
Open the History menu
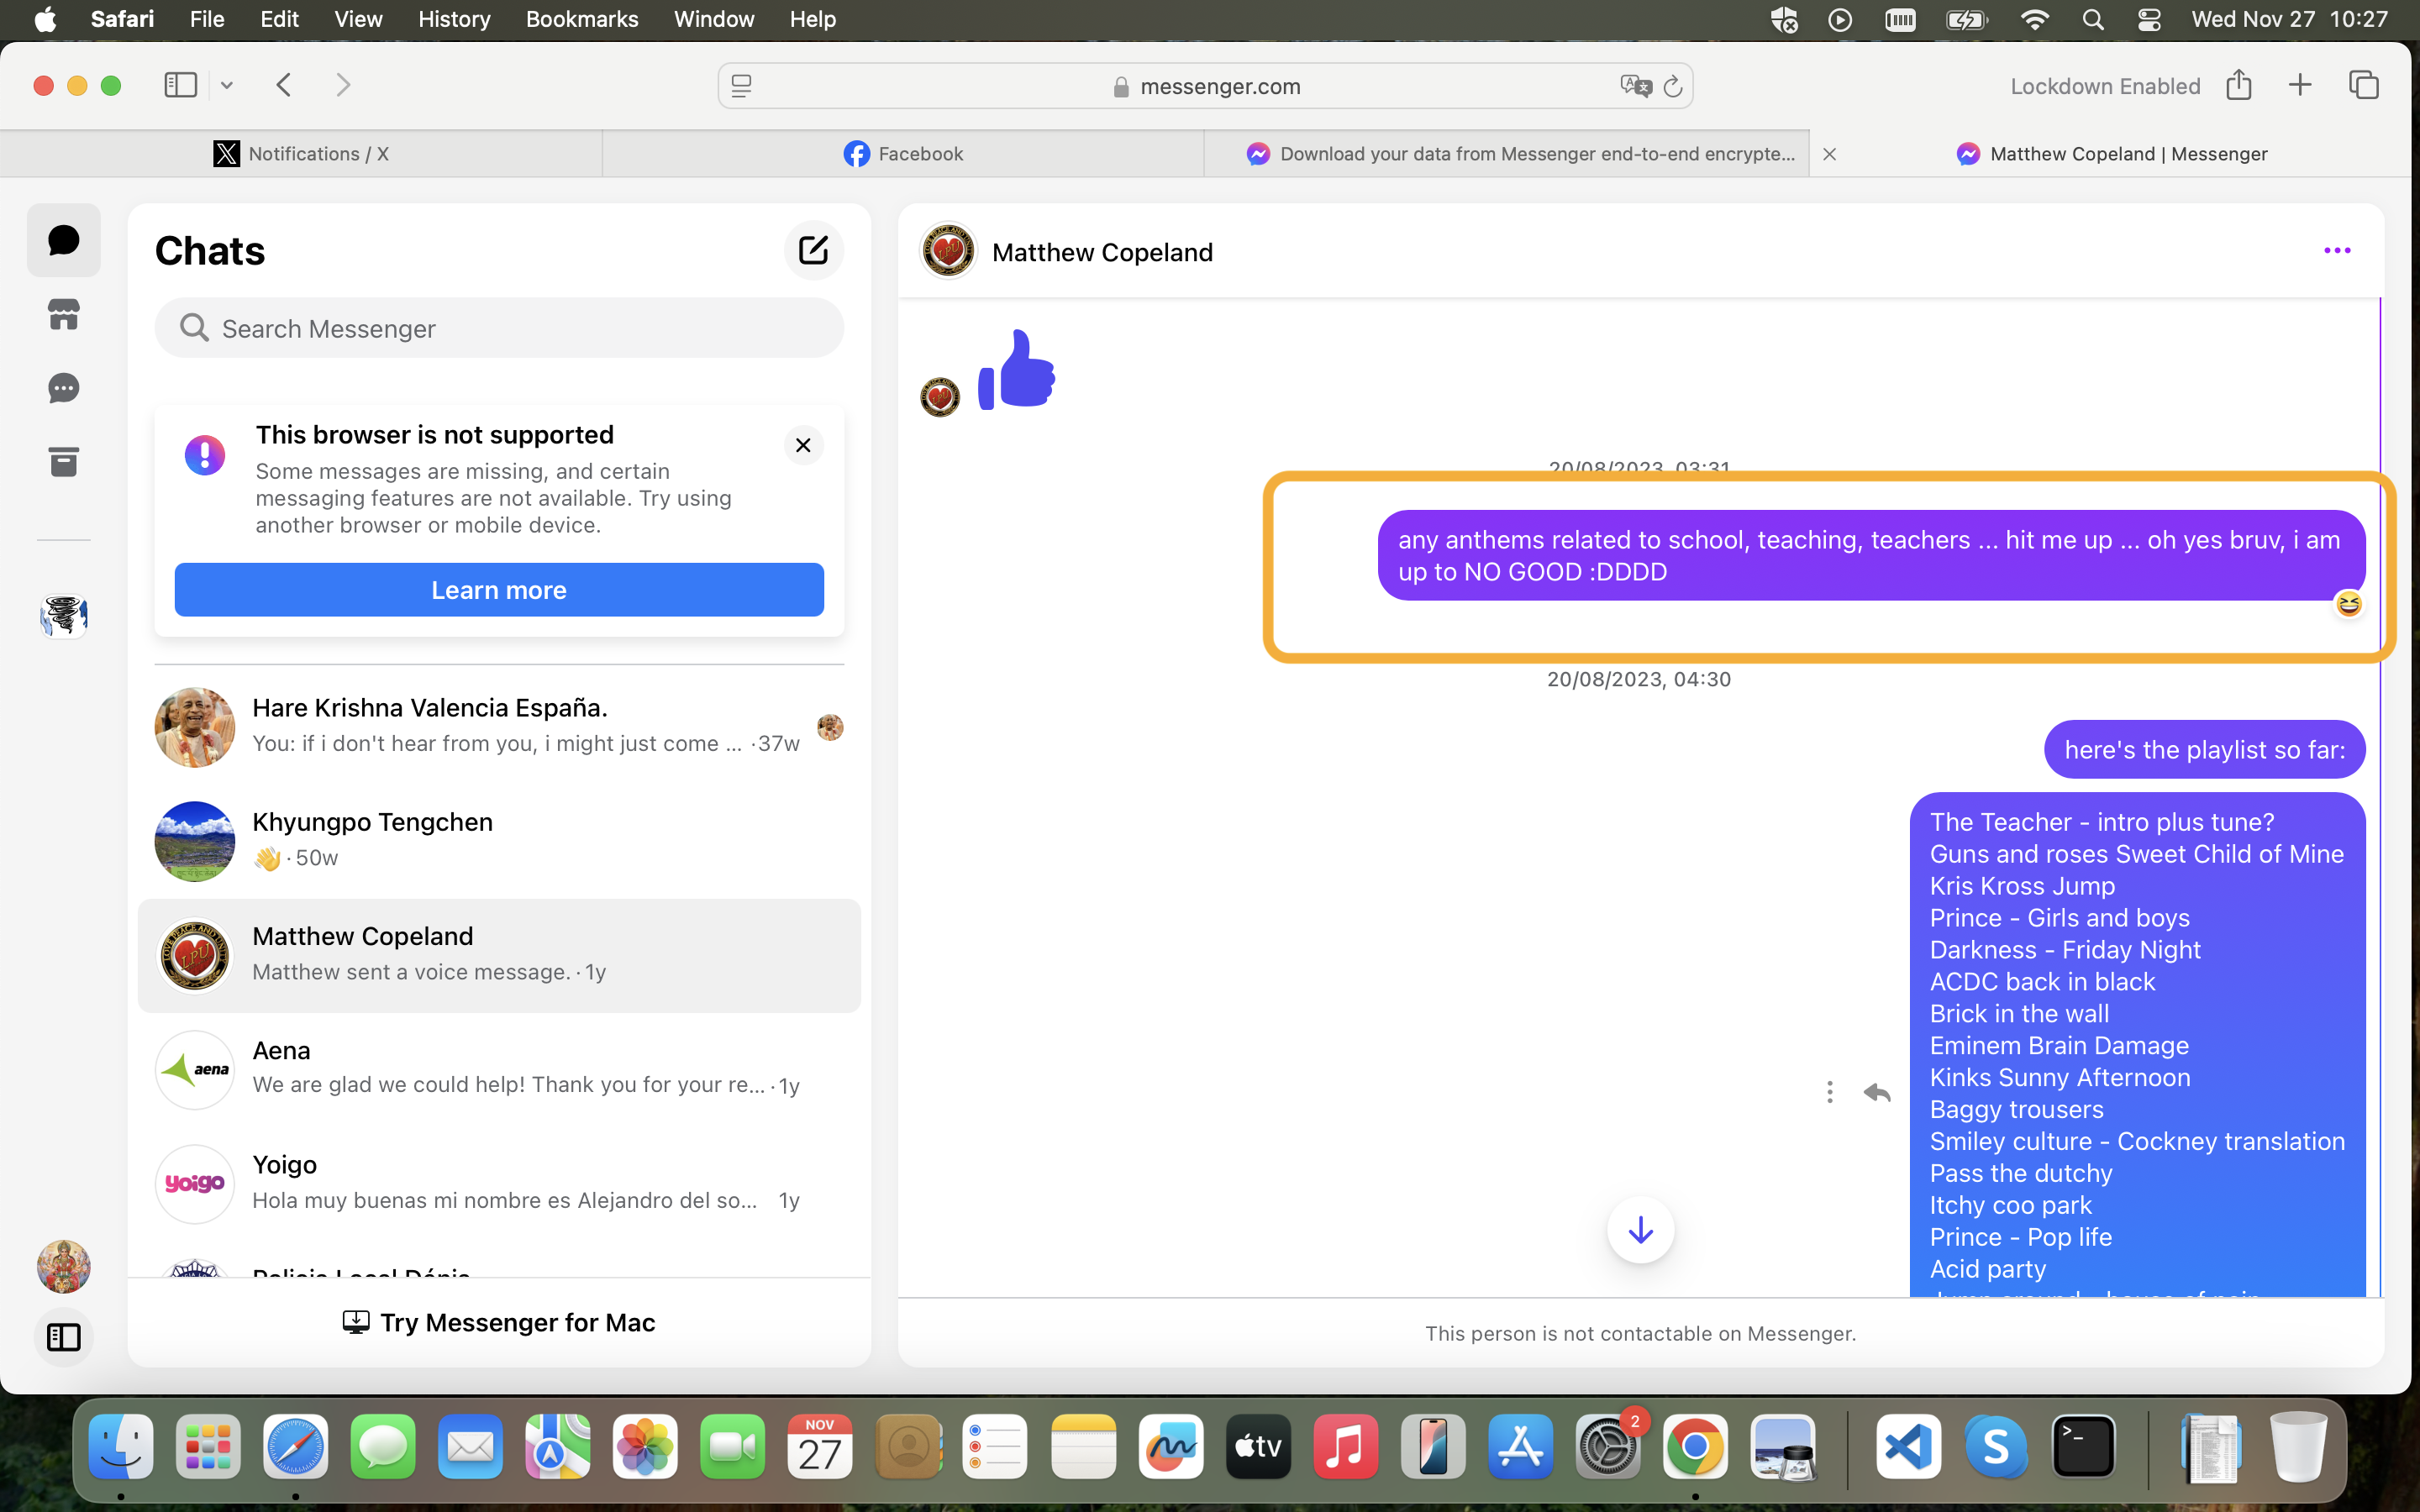[454, 19]
